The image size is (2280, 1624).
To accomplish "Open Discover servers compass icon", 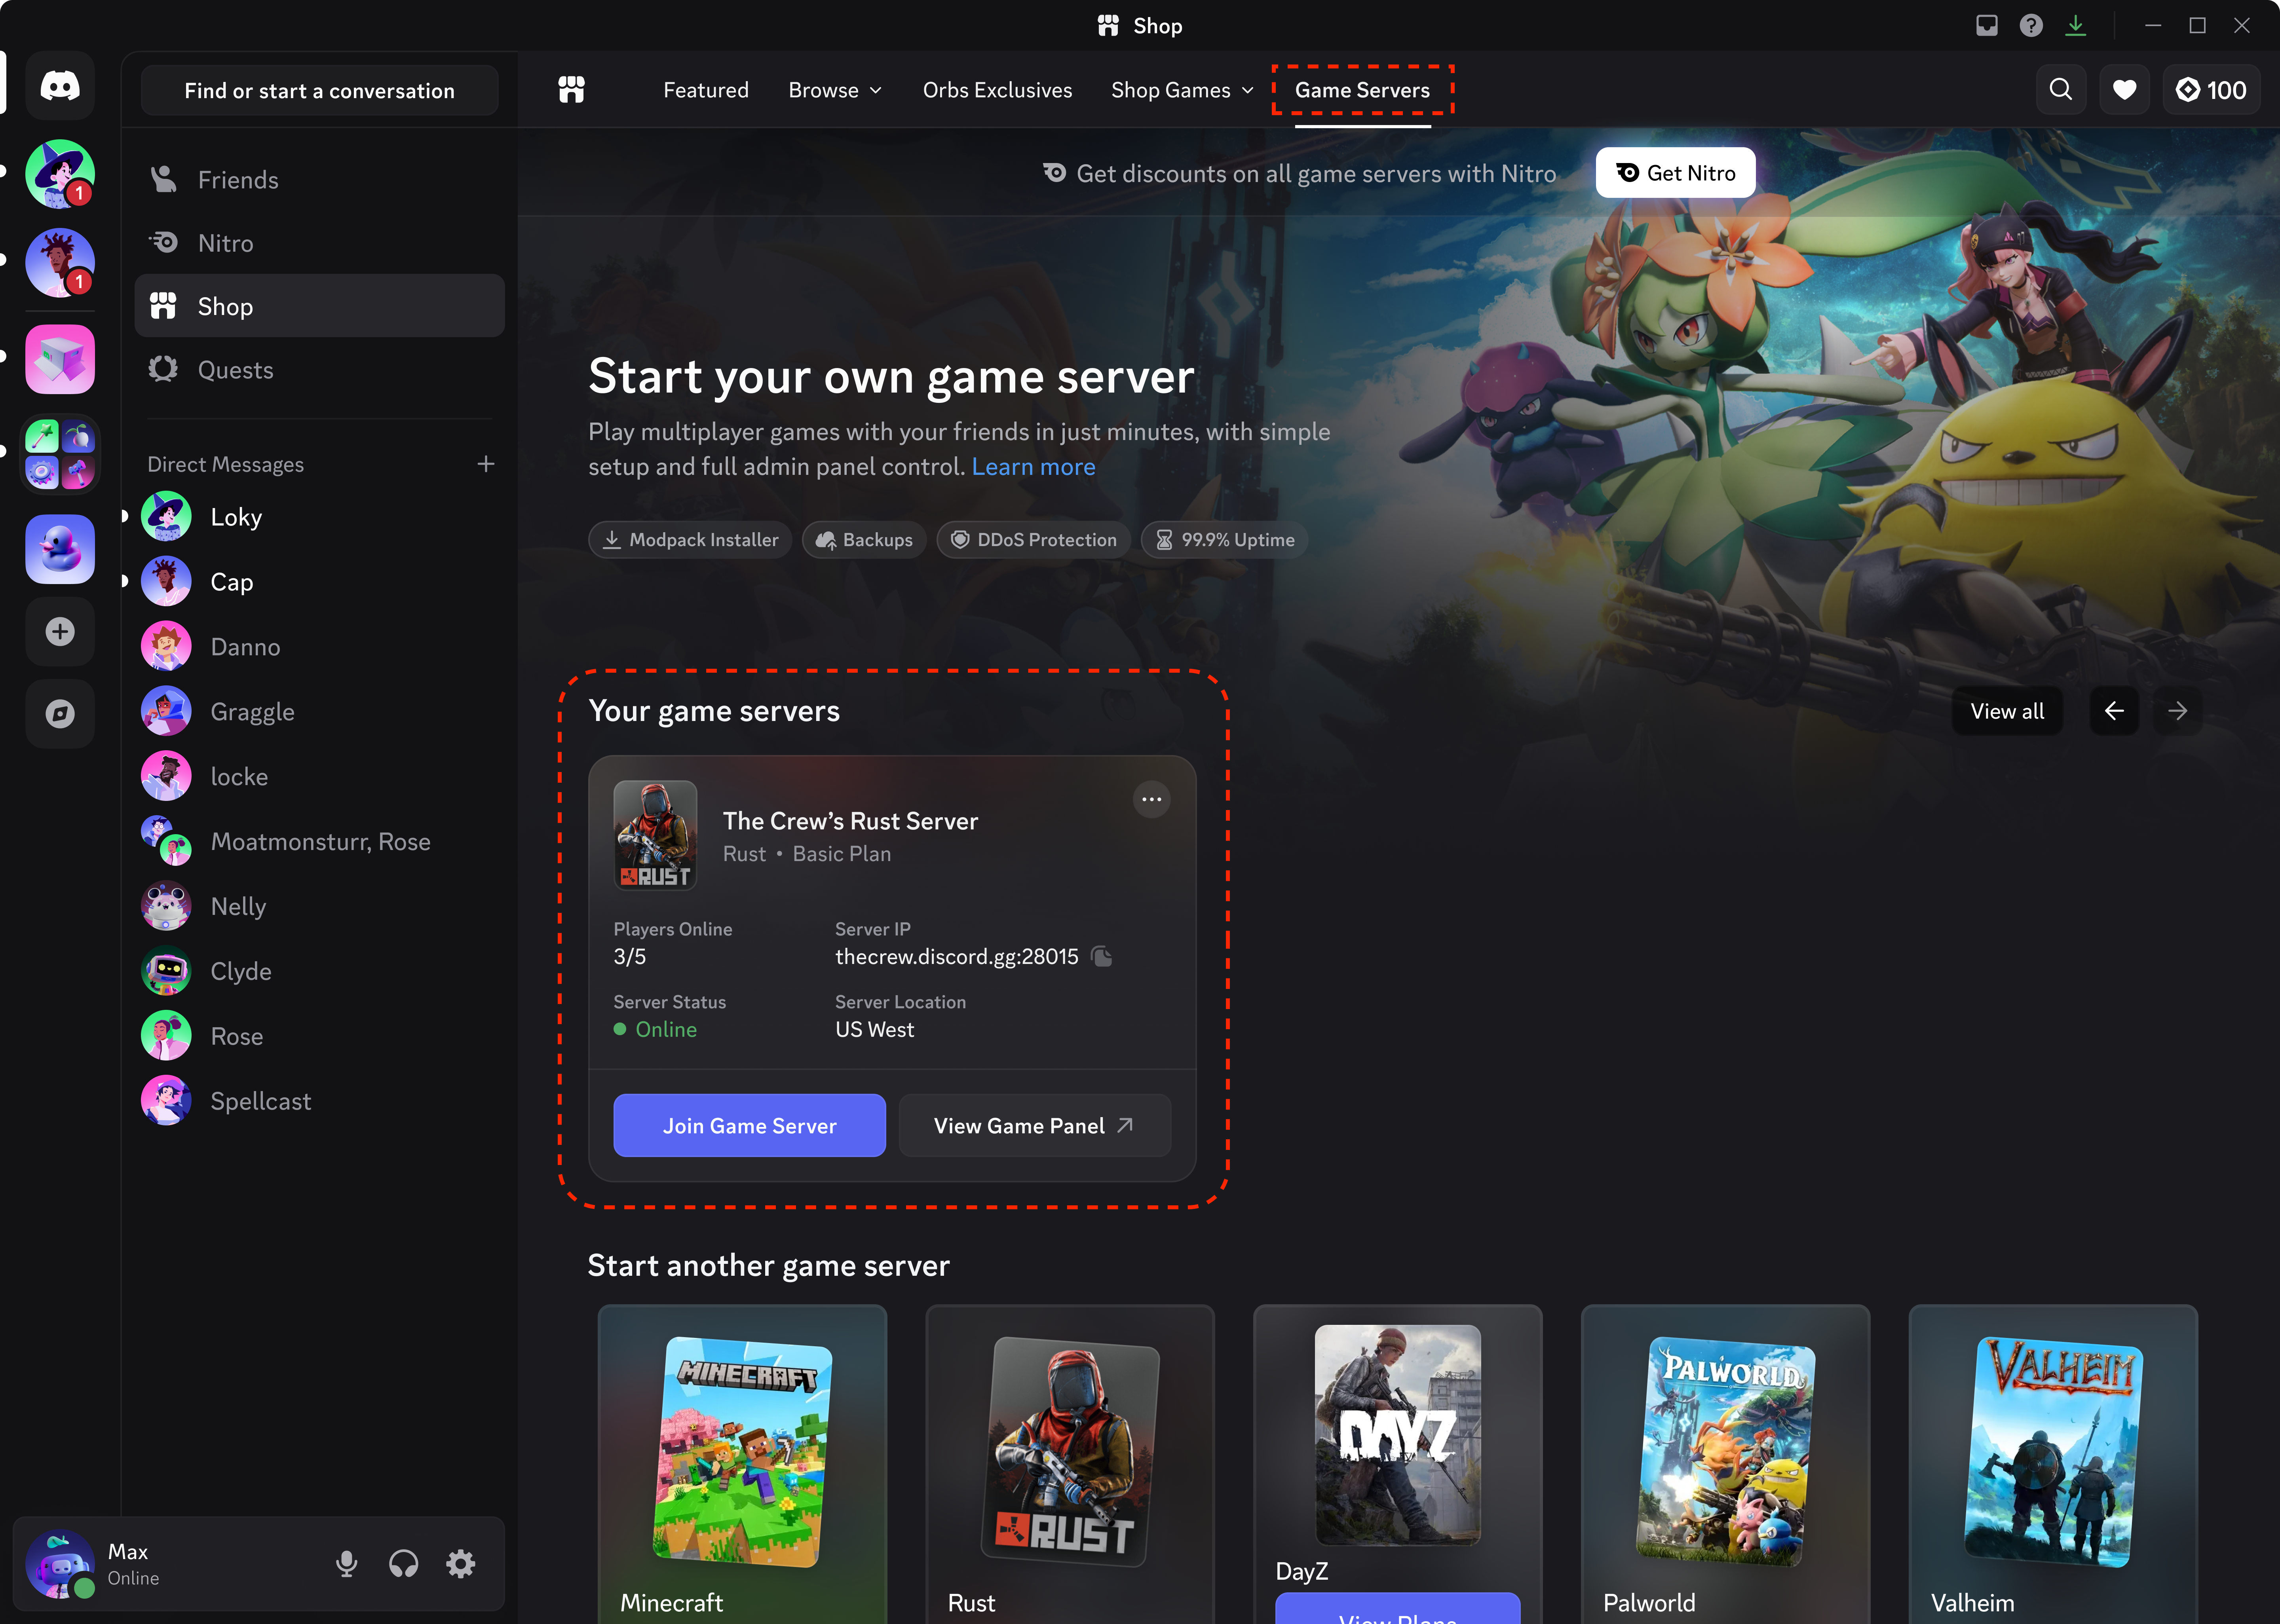I will click(x=60, y=714).
